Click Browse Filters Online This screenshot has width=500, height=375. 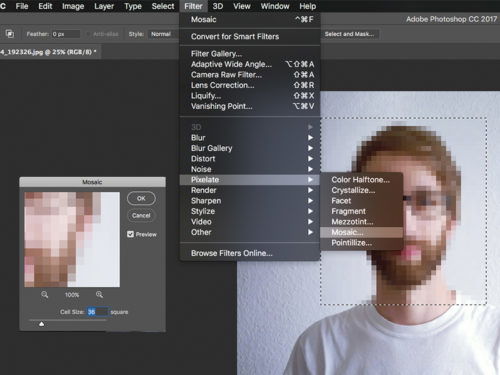tap(250, 253)
